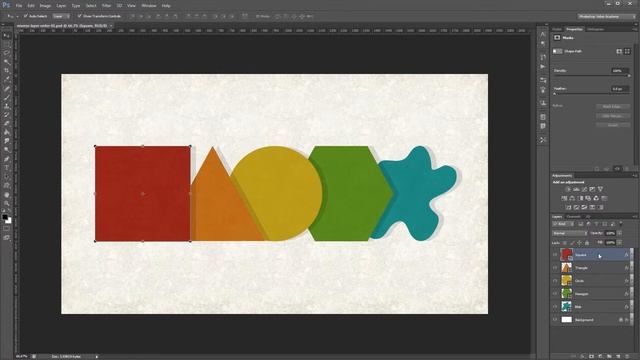
Task: Hide the Blob layer
Action: click(555, 307)
